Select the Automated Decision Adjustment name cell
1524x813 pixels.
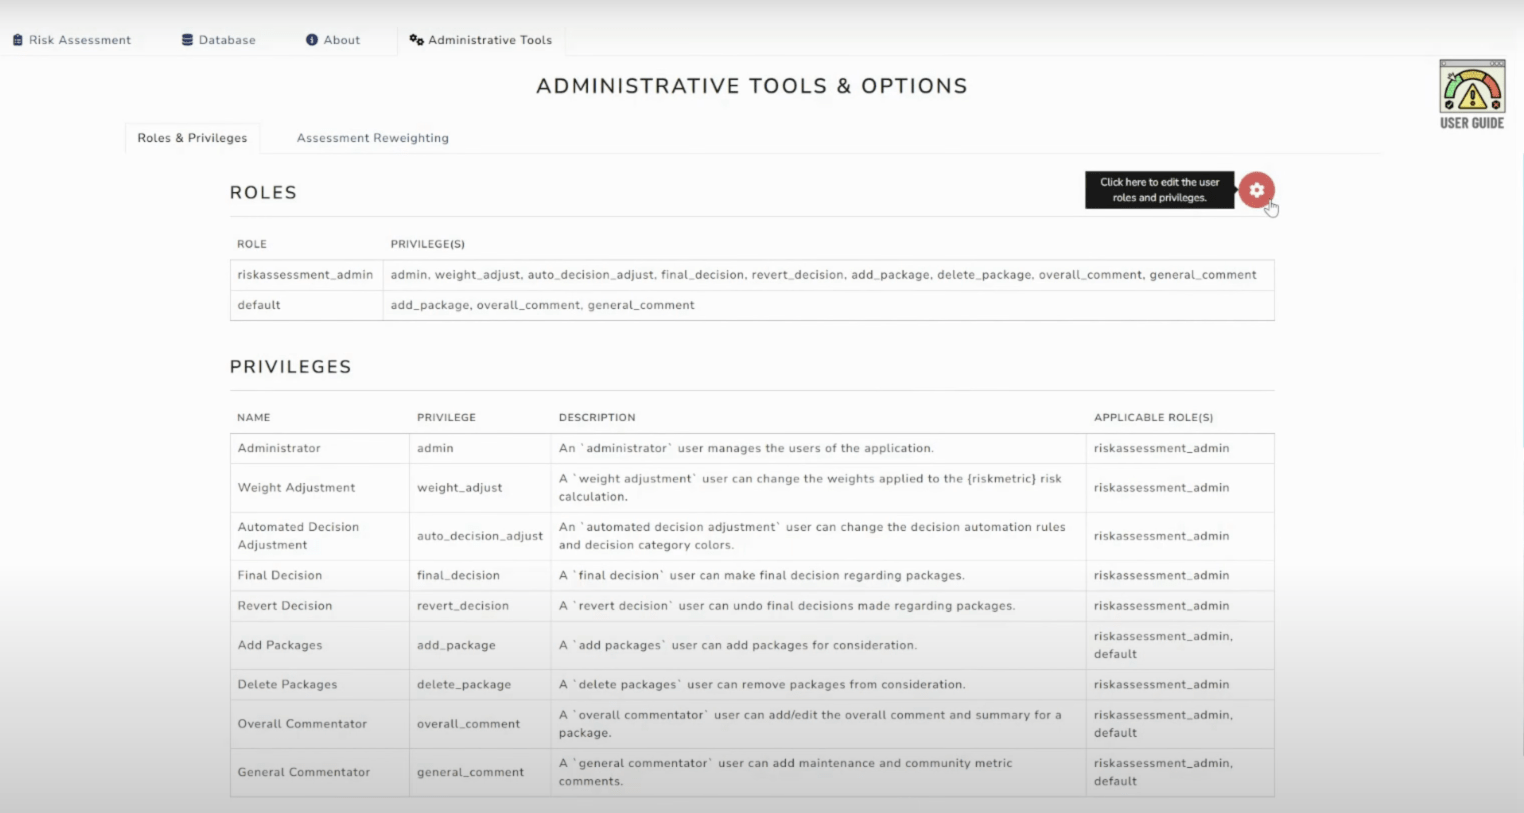tap(298, 536)
